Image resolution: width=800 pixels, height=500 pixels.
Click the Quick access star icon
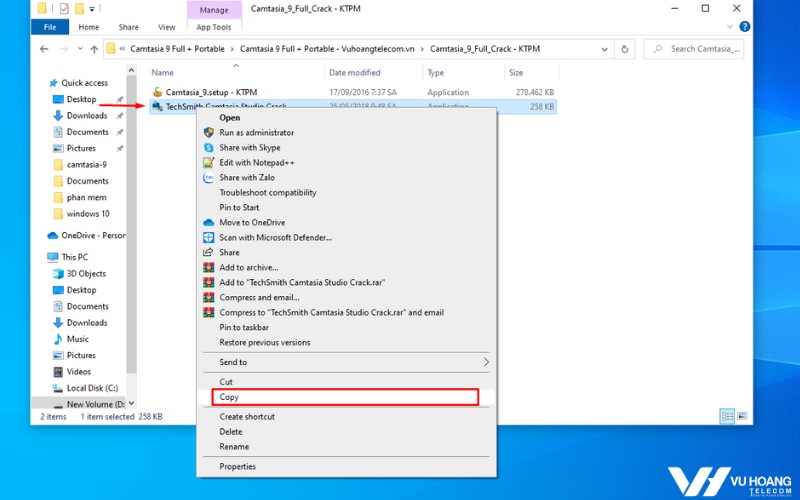coord(54,83)
